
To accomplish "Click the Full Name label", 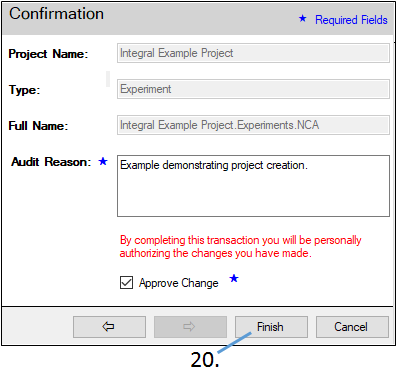I will click(38, 126).
